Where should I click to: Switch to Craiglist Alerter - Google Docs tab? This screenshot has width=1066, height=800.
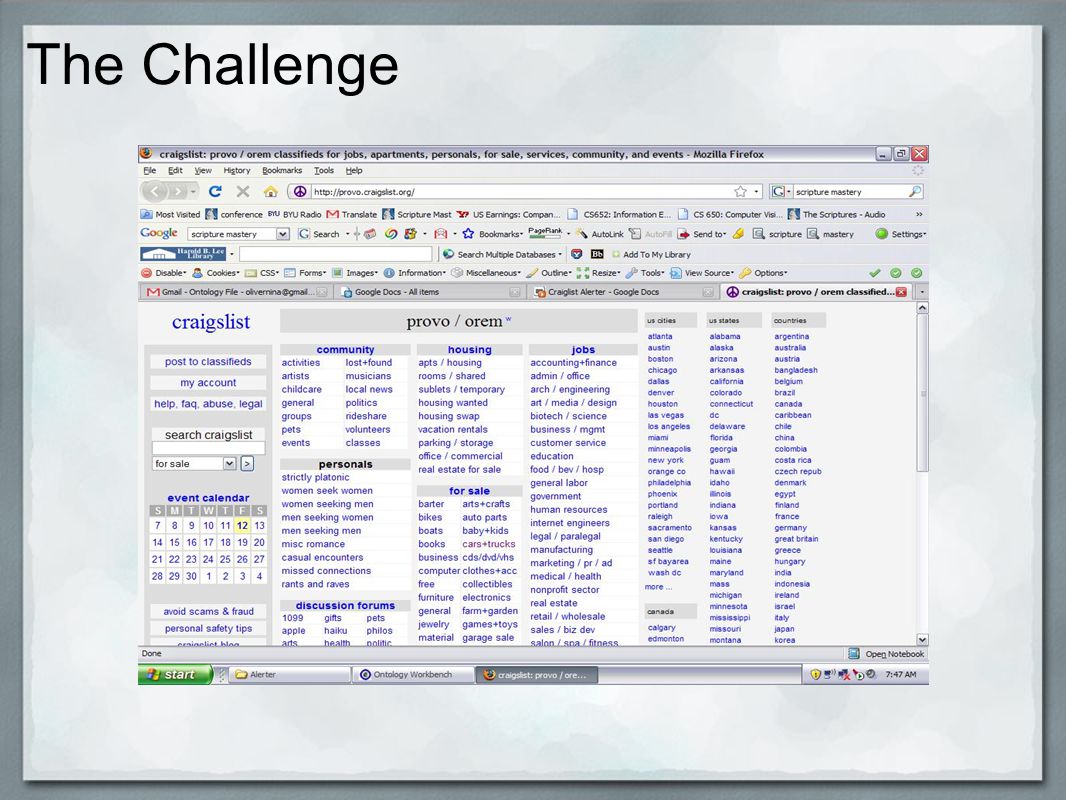(623, 292)
